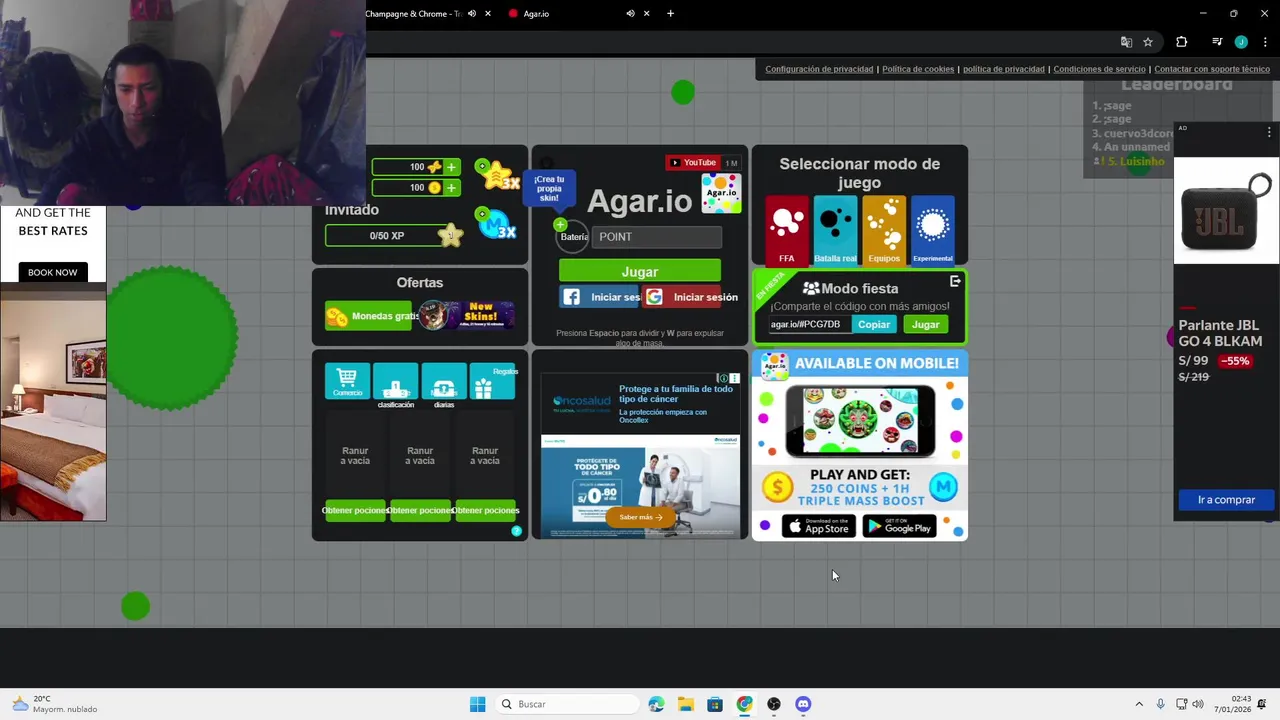The width and height of the screenshot is (1280, 720).
Task: Click Saber más on Oncosalud ad
Action: point(640,517)
